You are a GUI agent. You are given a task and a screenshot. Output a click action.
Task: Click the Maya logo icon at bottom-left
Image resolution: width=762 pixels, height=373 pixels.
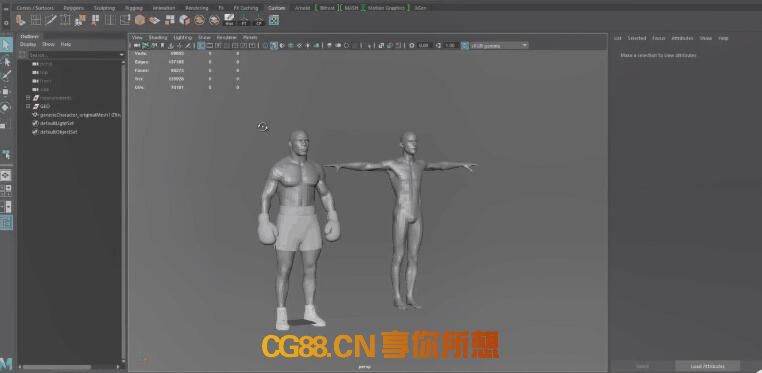click(6, 364)
